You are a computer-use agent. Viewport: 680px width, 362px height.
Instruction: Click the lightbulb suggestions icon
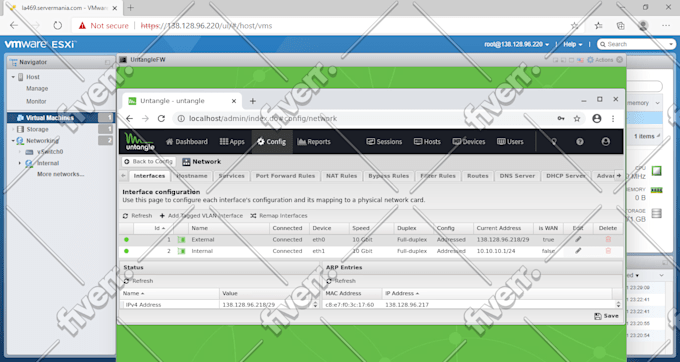[554, 142]
